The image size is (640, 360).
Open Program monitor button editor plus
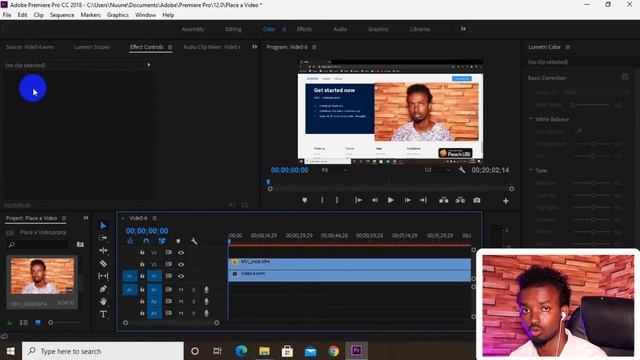pyautogui.click(x=506, y=201)
